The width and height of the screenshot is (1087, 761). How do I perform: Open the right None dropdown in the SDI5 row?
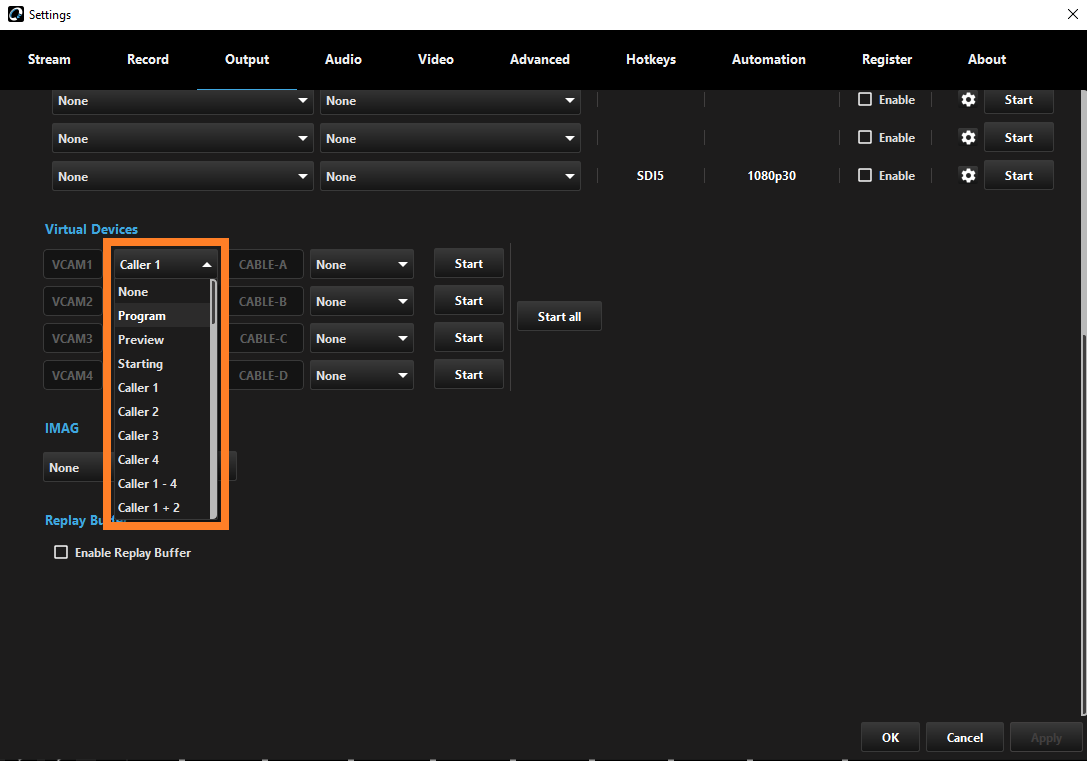click(x=450, y=177)
